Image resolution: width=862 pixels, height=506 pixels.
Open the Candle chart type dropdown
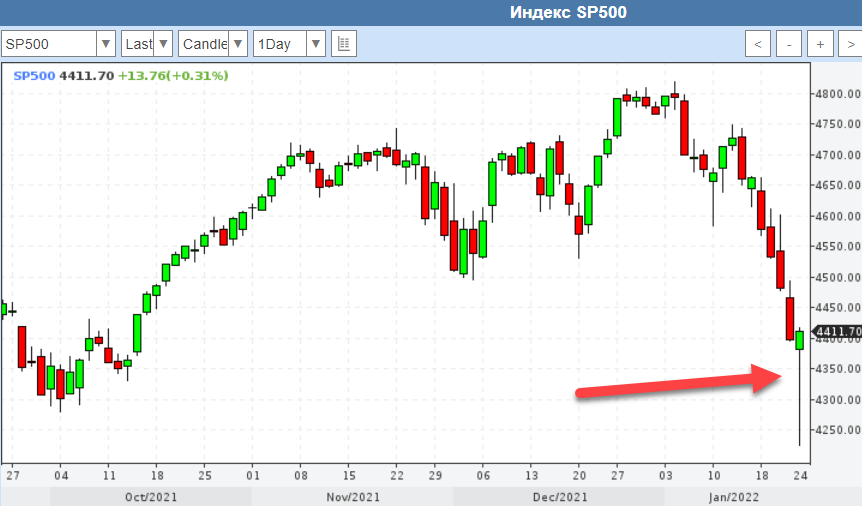(237, 44)
